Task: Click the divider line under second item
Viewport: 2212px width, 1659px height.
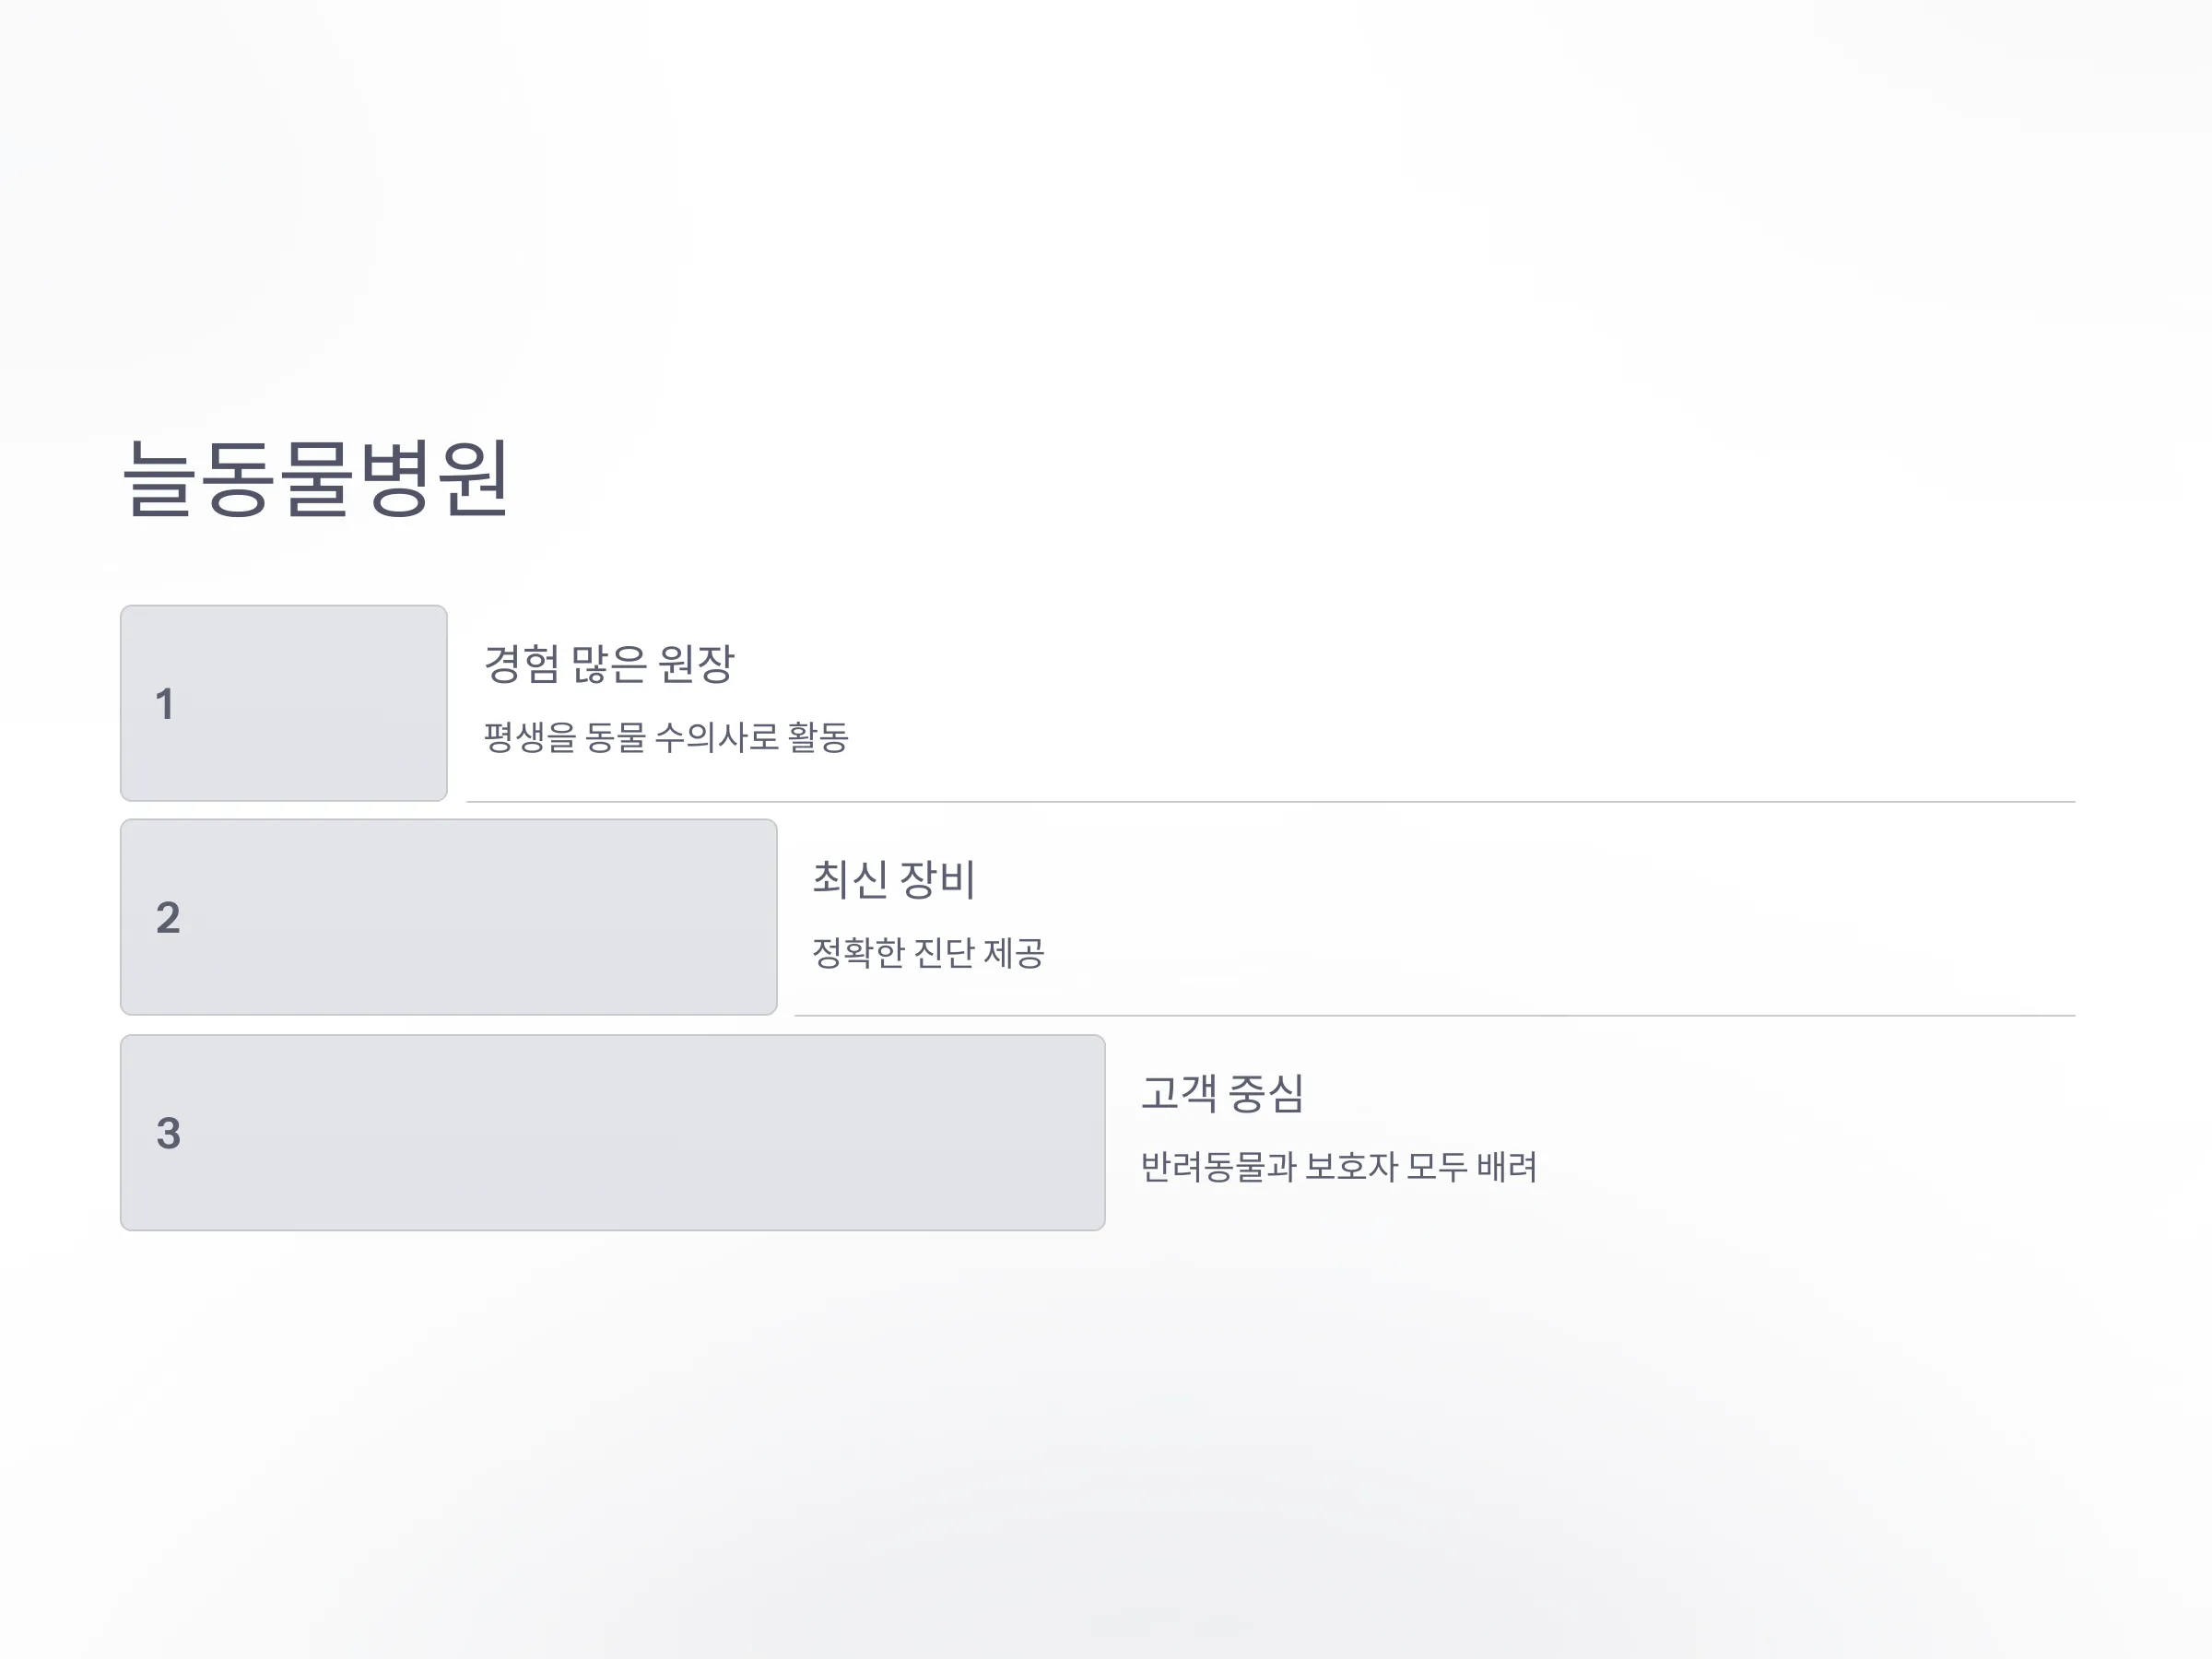Action: tap(1435, 1016)
